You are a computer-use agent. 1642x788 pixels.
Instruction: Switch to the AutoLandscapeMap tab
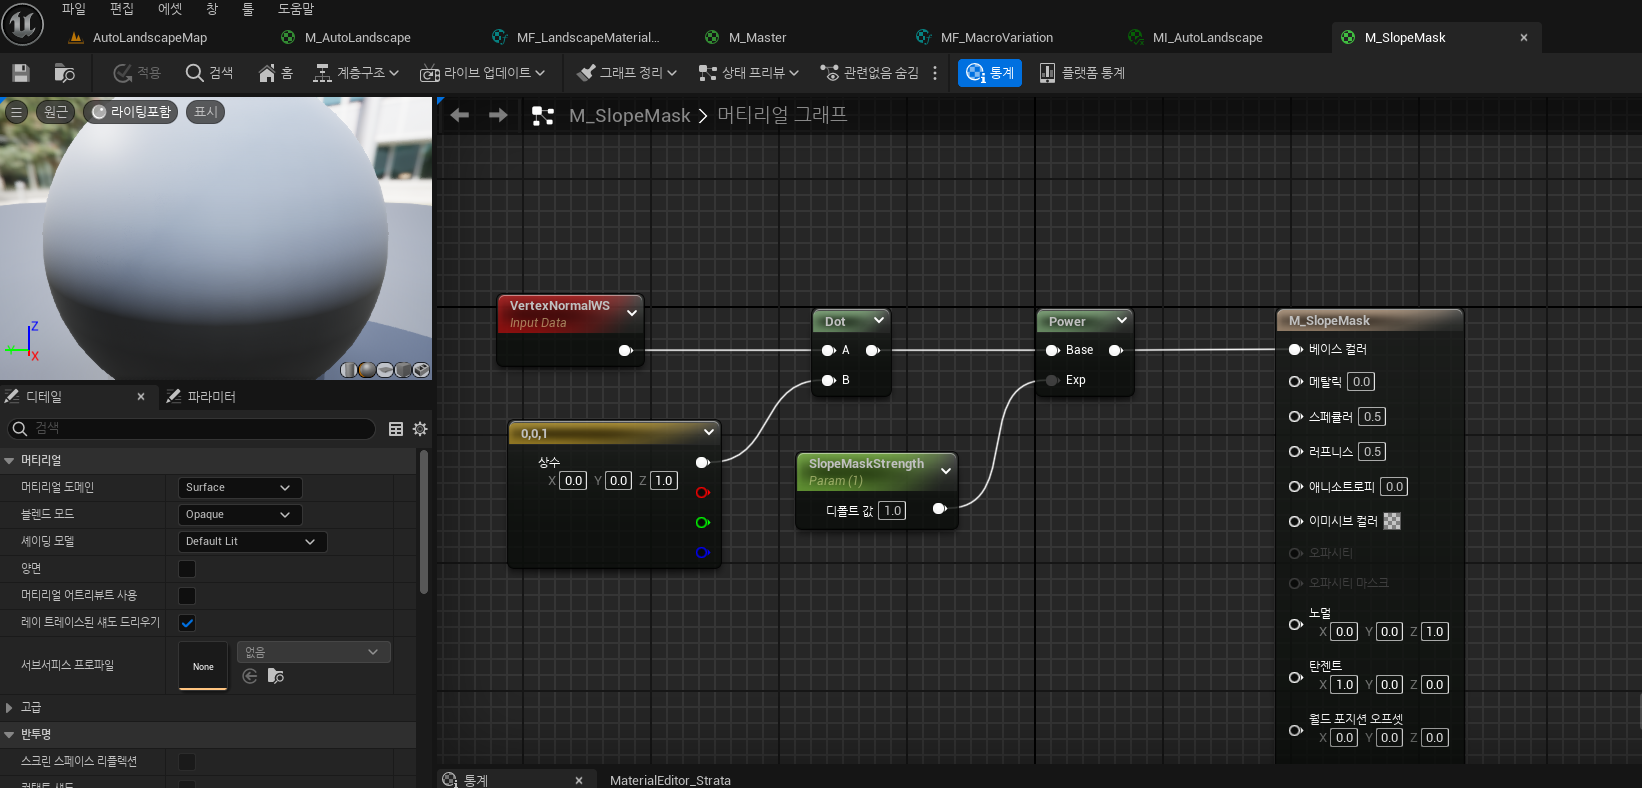tap(150, 38)
